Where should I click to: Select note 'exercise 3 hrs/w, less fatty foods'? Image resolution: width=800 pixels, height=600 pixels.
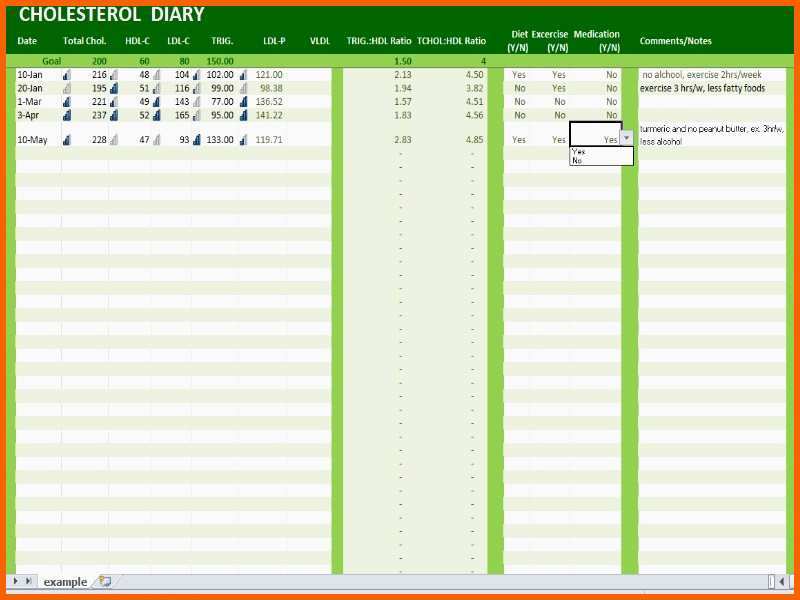703,88
